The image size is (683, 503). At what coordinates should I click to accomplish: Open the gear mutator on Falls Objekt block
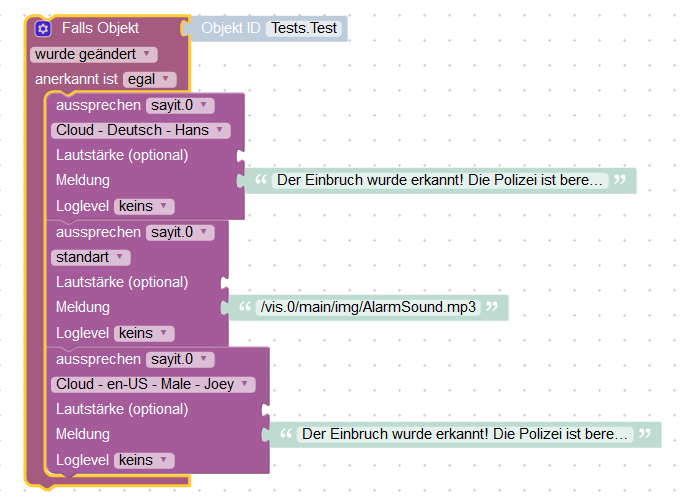(x=43, y=29)
